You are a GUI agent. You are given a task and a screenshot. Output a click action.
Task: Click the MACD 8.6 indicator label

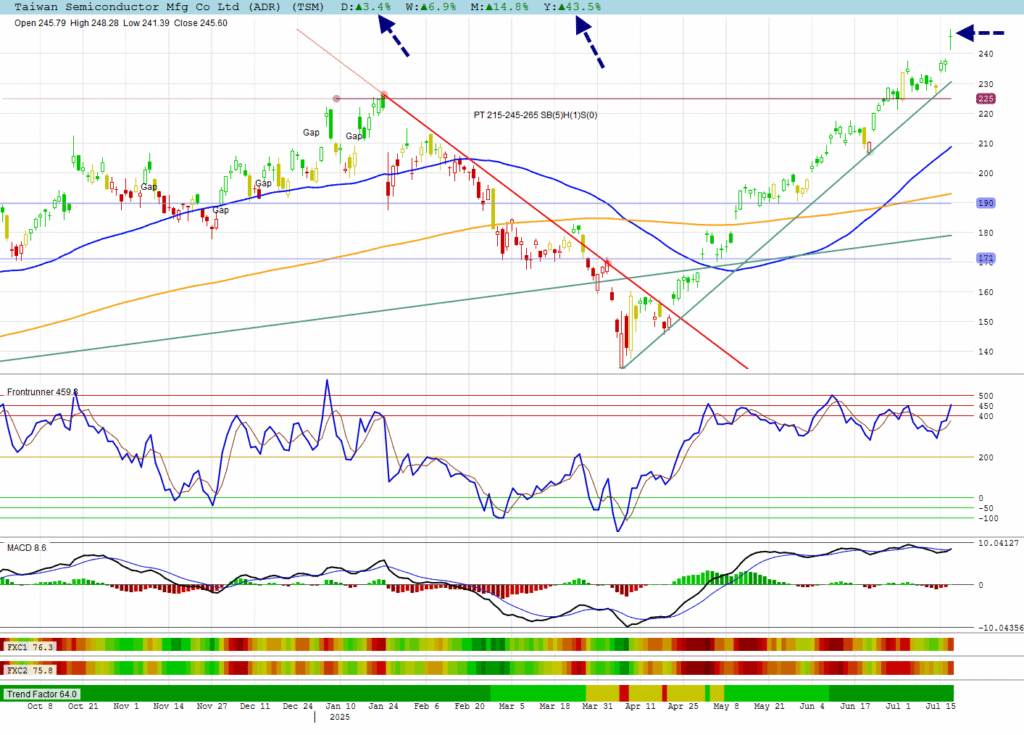coord(27,547)
